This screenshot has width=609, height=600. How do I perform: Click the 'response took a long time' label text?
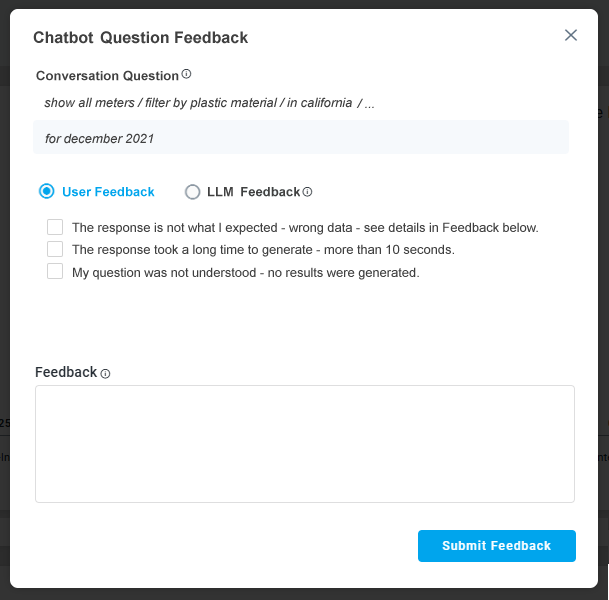pyautogui.click(x=263, y=250)
